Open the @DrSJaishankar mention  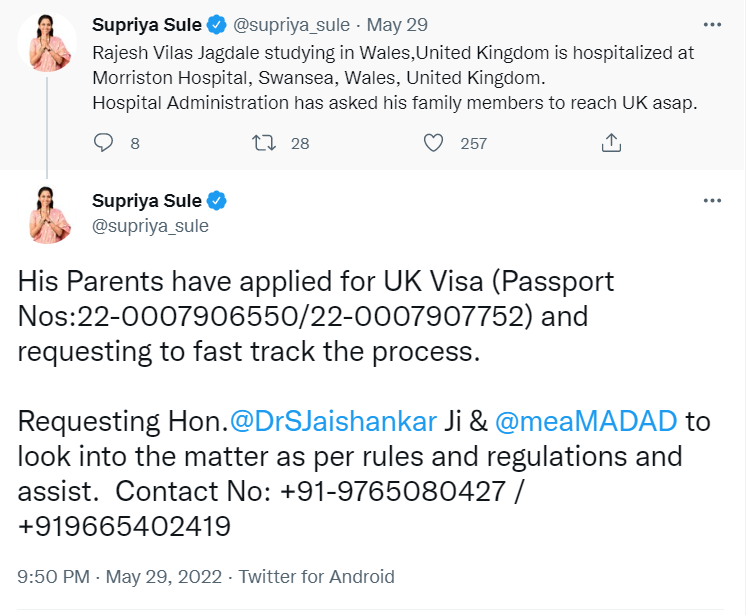[333, 422]
